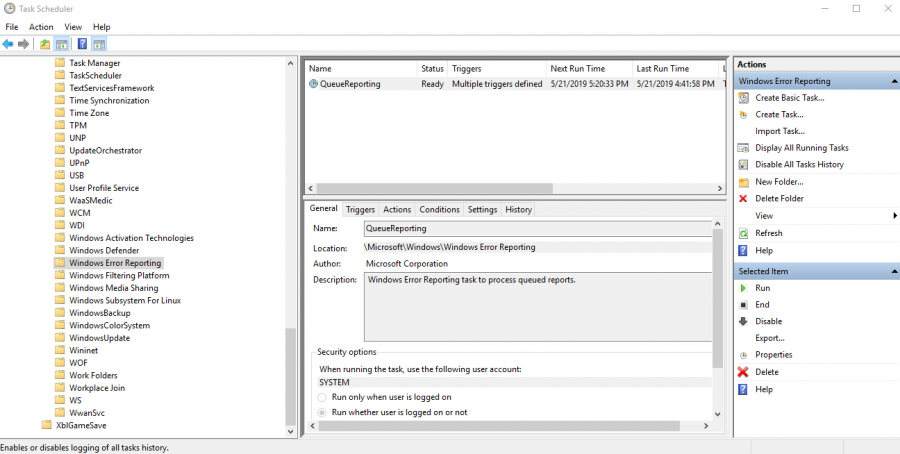Click the Create Basic Task icon
Screen dimensions: 900x454
point(743,98)
